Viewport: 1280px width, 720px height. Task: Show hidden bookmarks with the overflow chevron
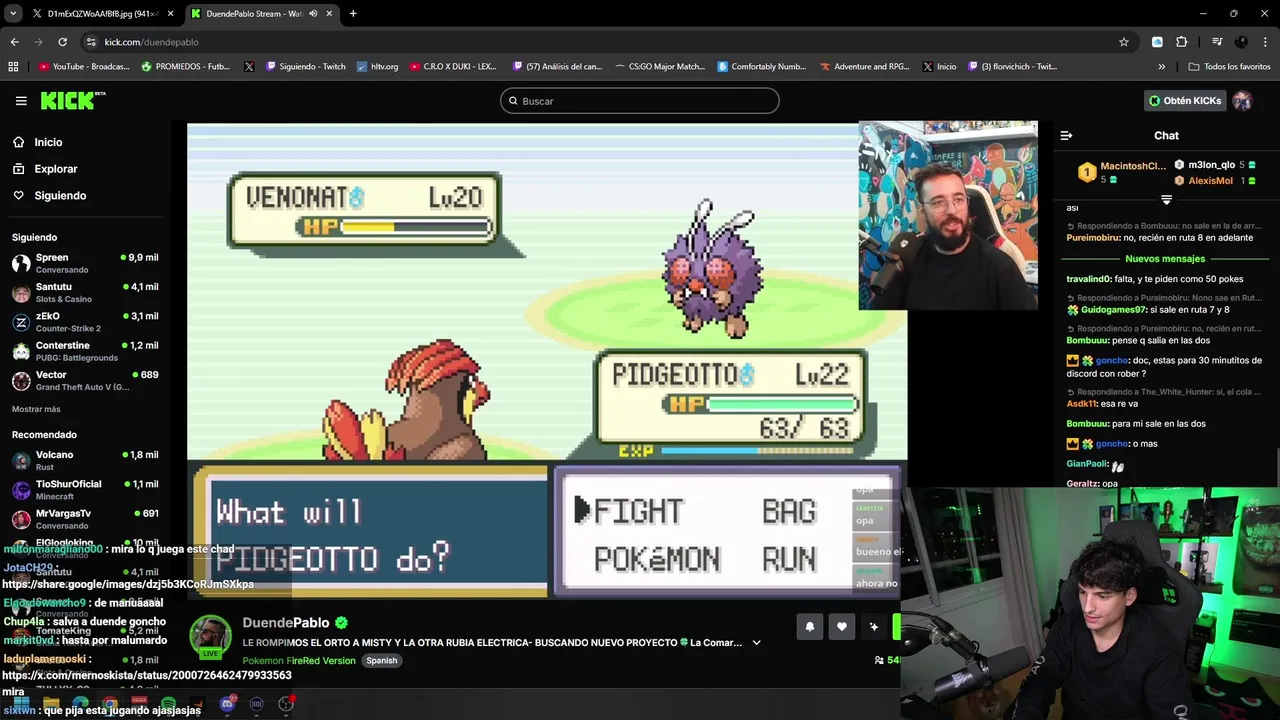click(x=1161, y=66)
